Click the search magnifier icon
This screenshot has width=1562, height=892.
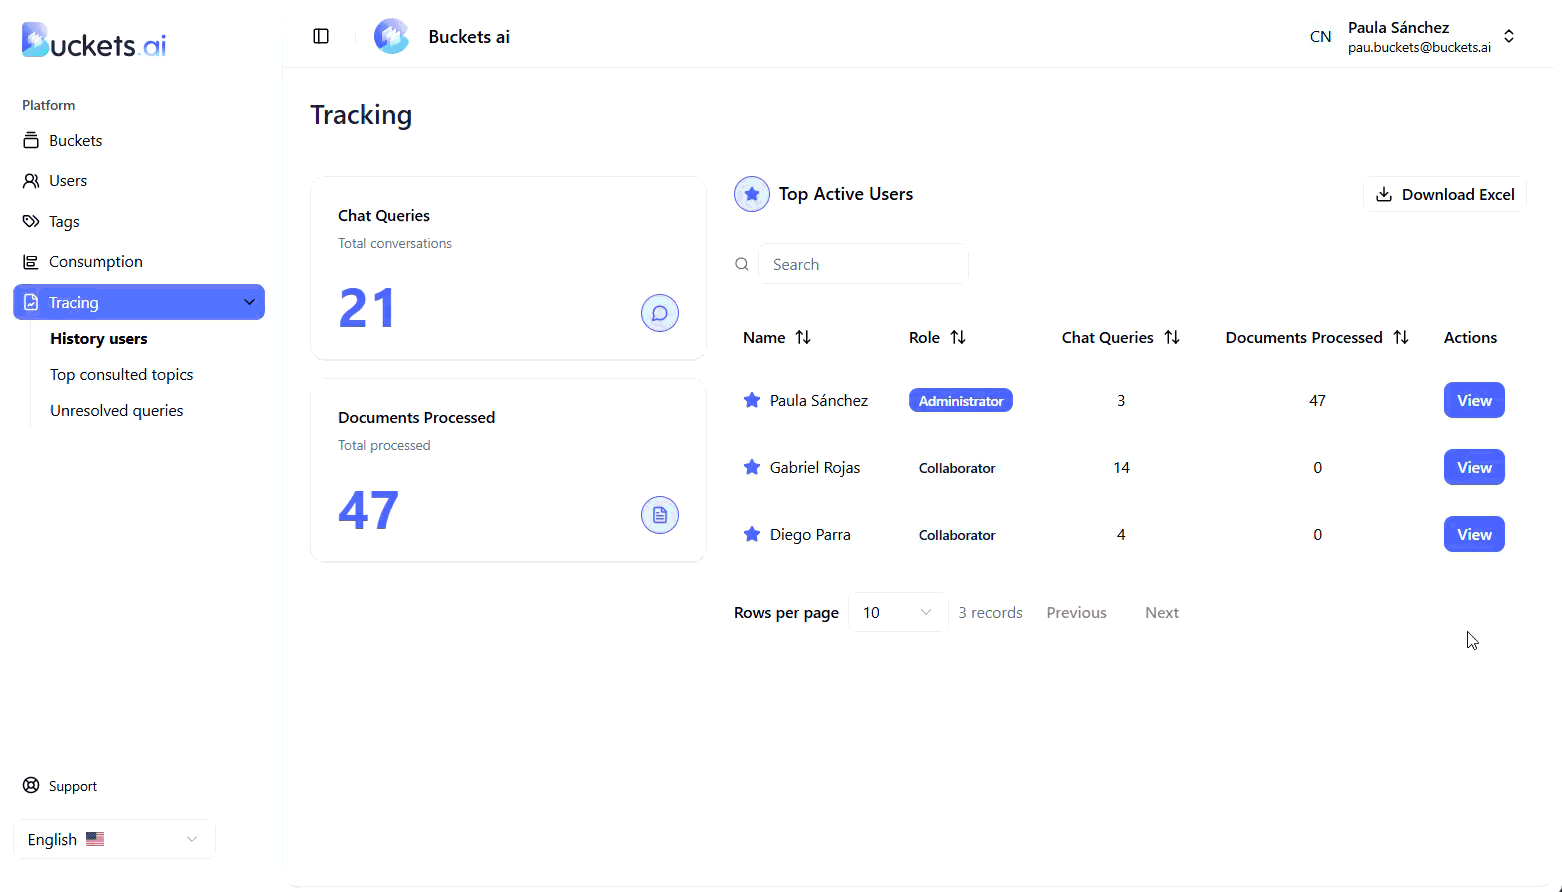pos(742,264)
